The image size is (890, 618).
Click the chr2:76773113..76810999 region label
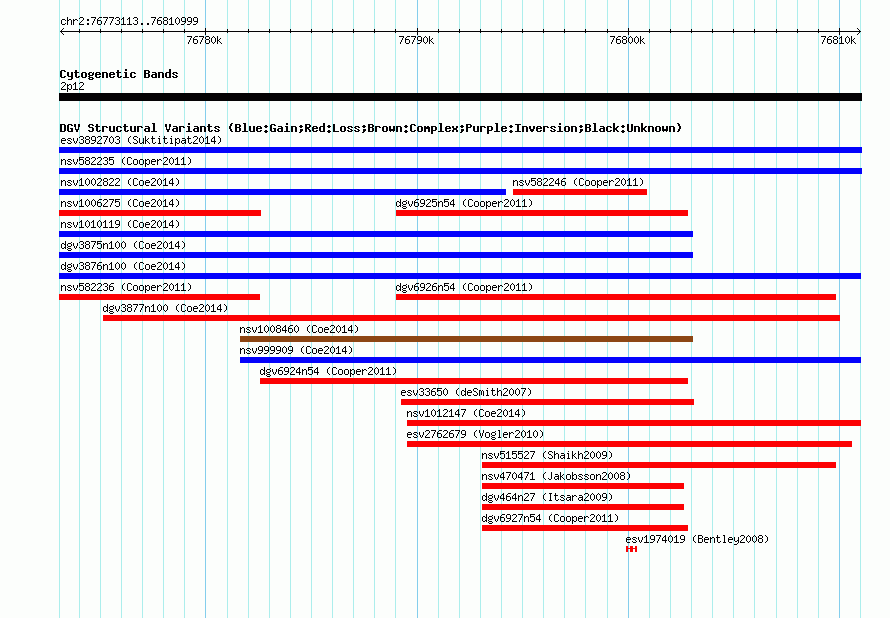[129, 21]
